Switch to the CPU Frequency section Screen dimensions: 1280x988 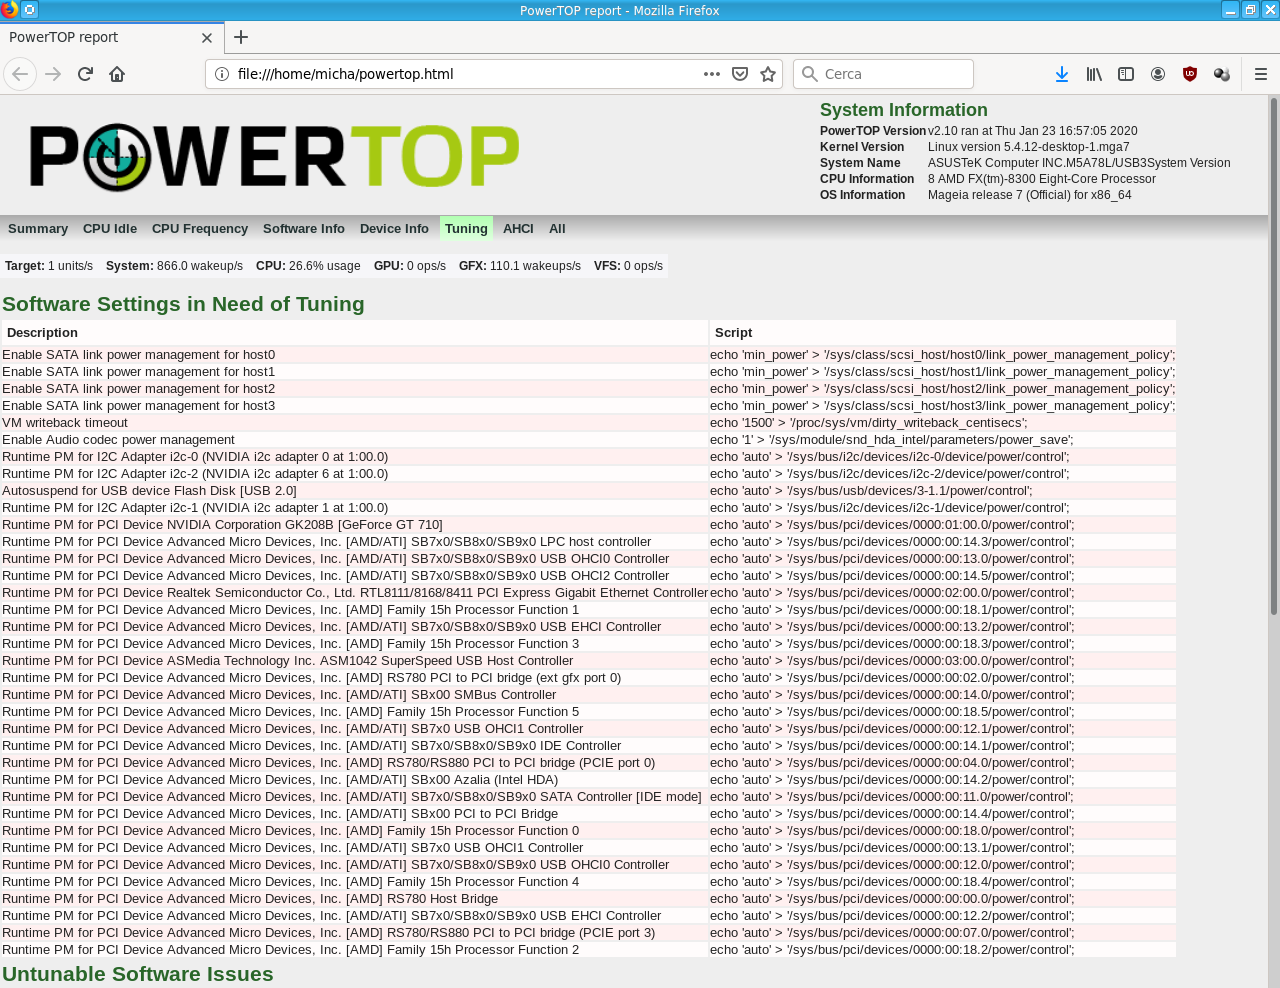coord(200,229)
